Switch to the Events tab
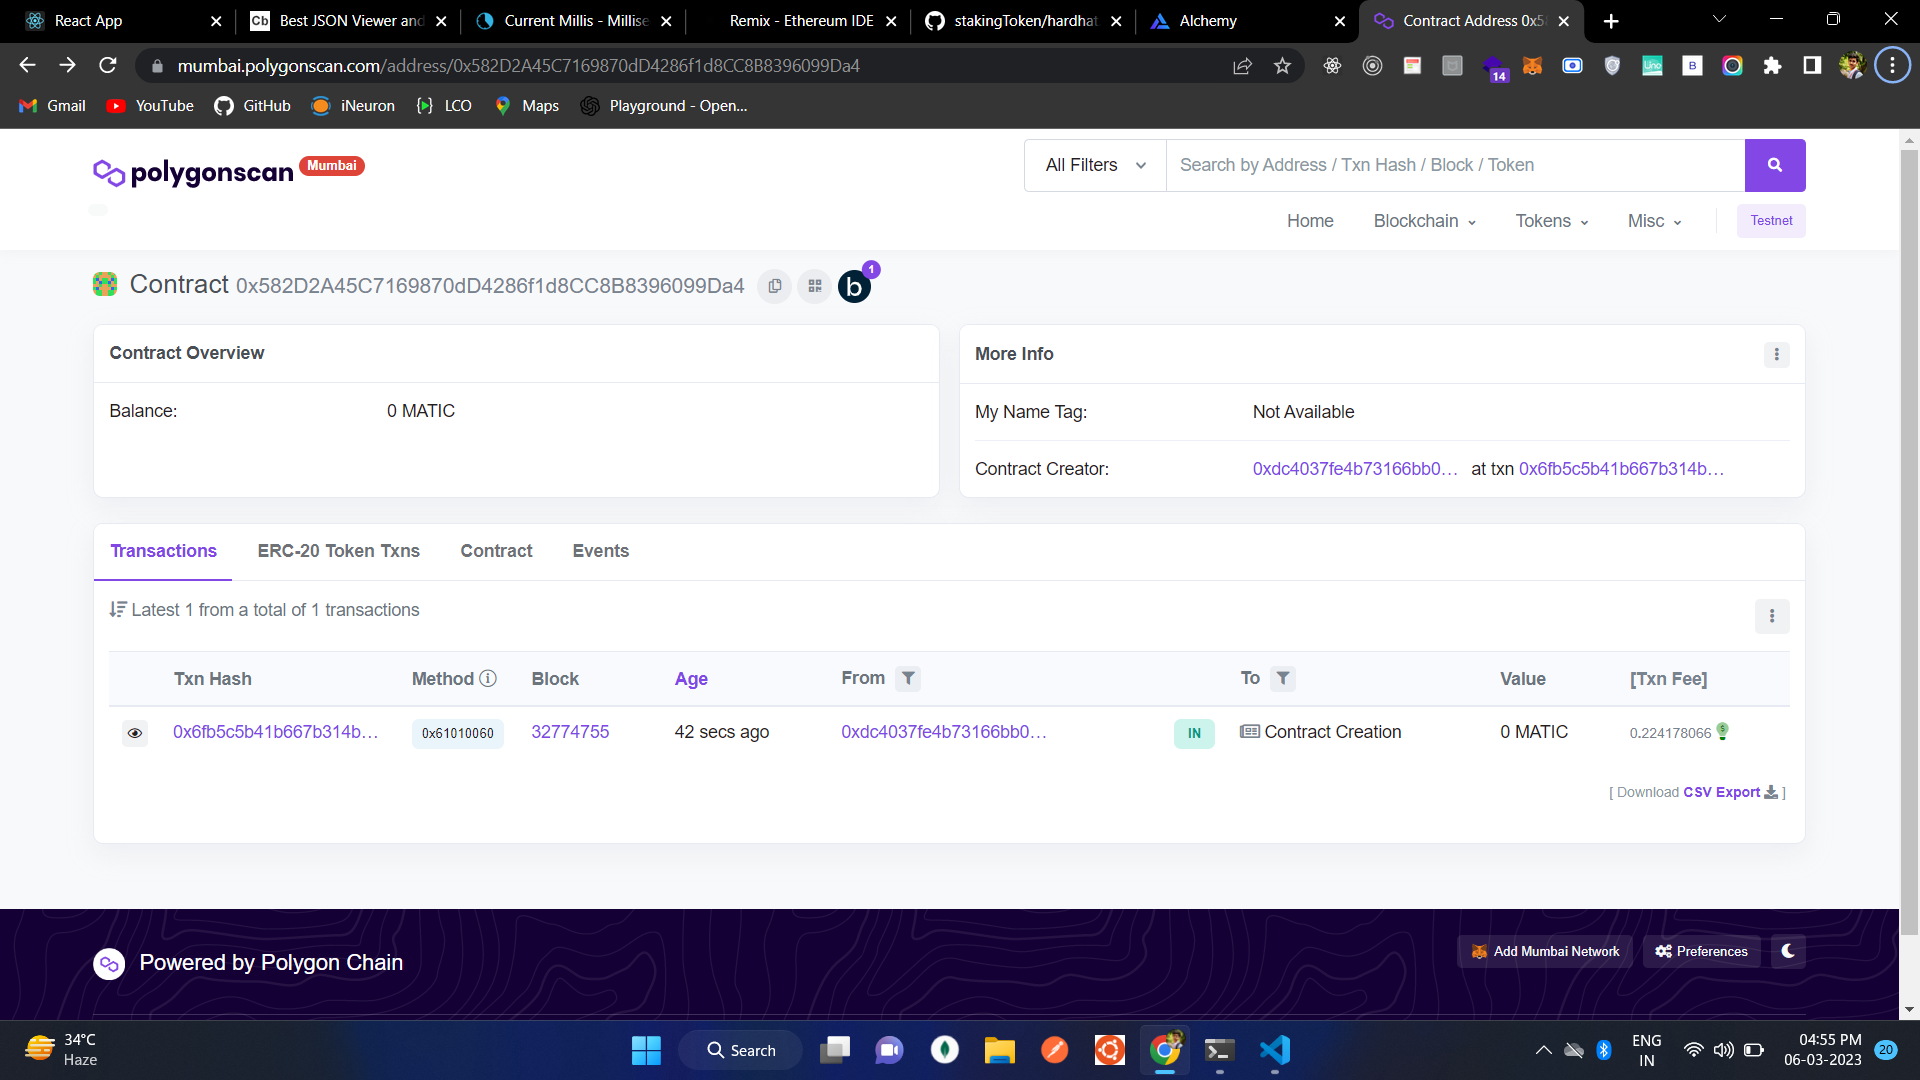 pos(600,551)
